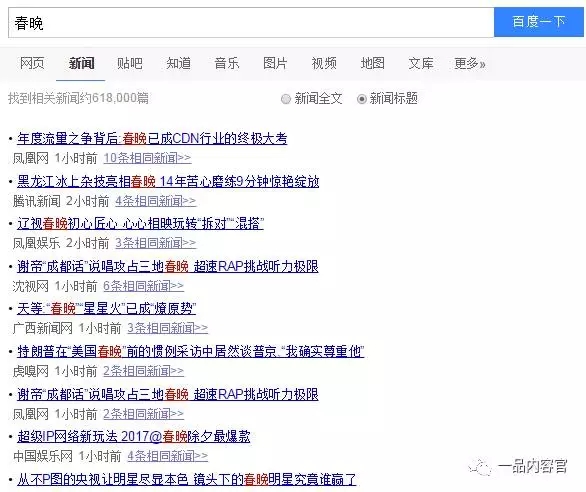This screenshot has height=492, width=586.
Task: Open the 视频 tab
Action: coord(324,63)
